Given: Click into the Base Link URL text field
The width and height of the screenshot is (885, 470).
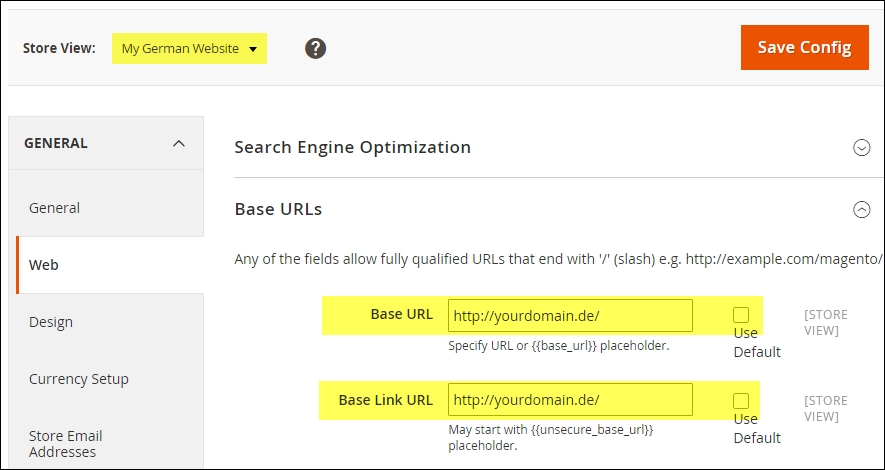Looking at the screenshot, I should coord(570,401).
